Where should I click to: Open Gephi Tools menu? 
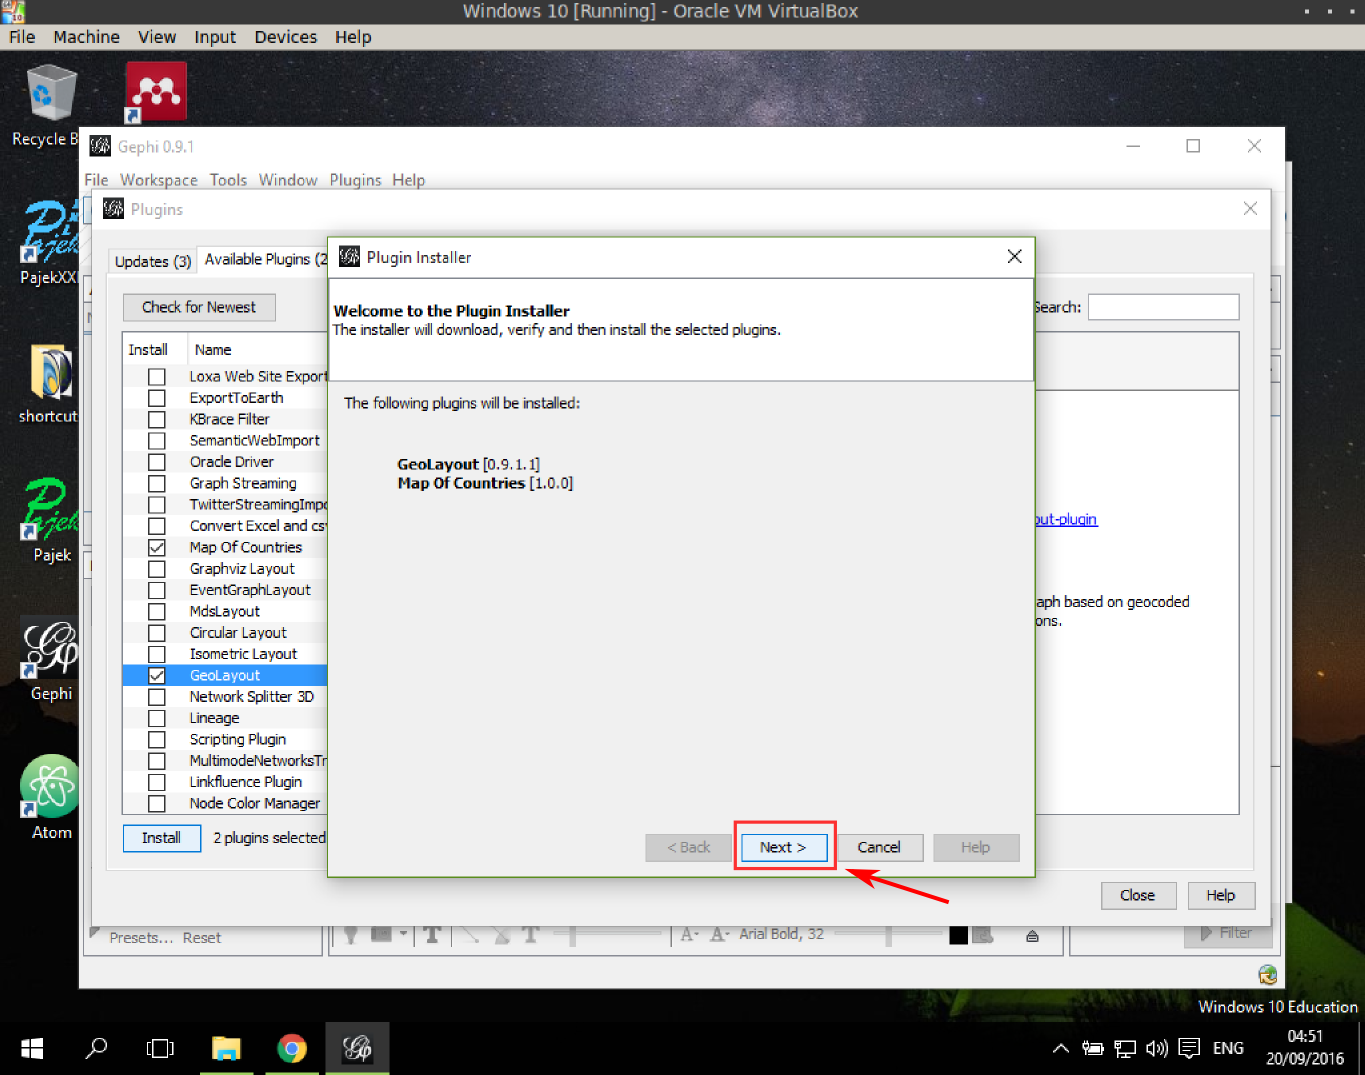click(228, 180)
